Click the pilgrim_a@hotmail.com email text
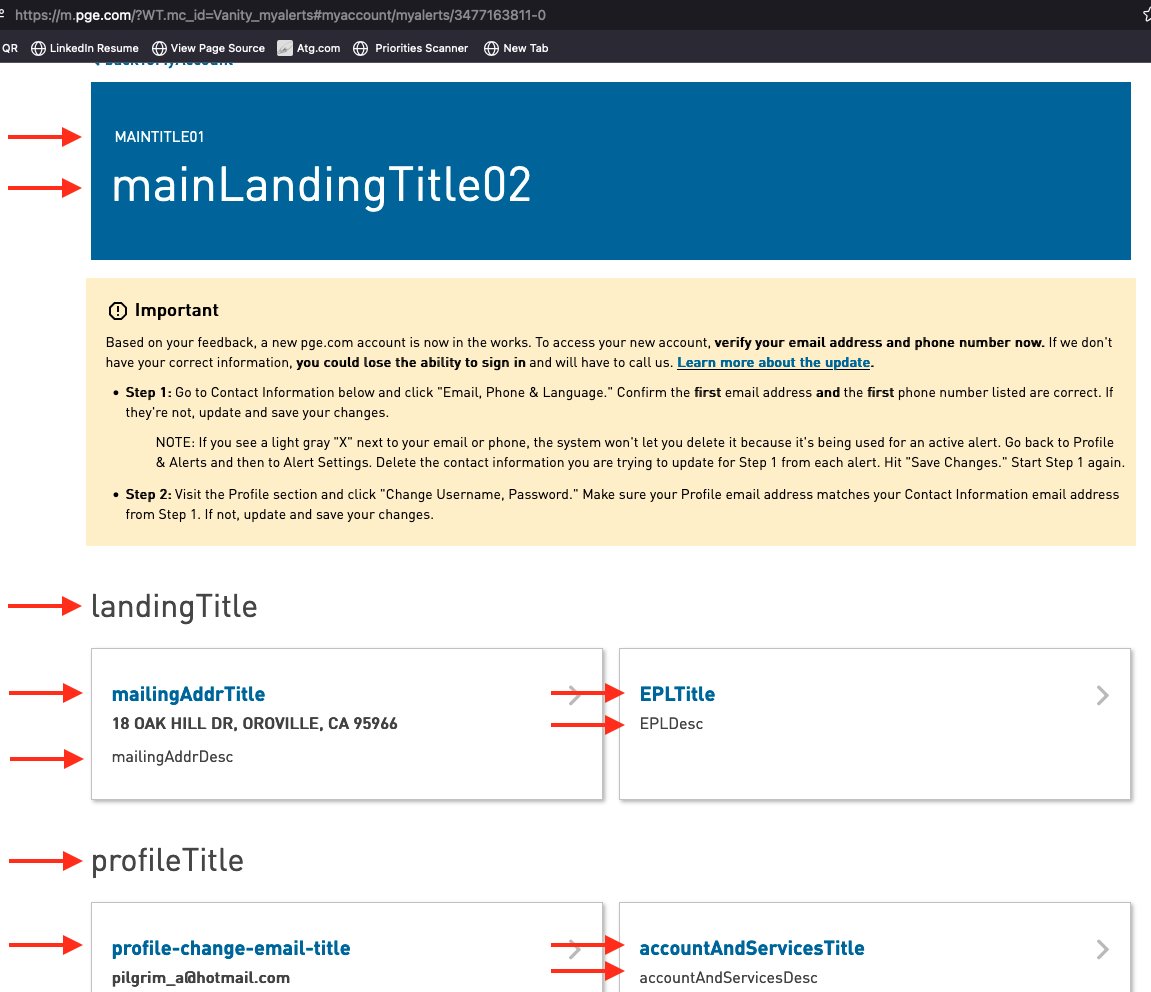Screen dimensions: 1151x992 click(200, 978)
